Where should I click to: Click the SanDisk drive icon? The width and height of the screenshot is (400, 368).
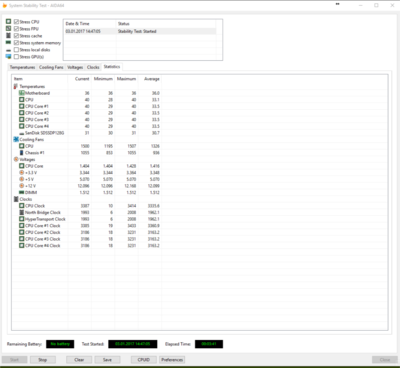pos(22,133)
